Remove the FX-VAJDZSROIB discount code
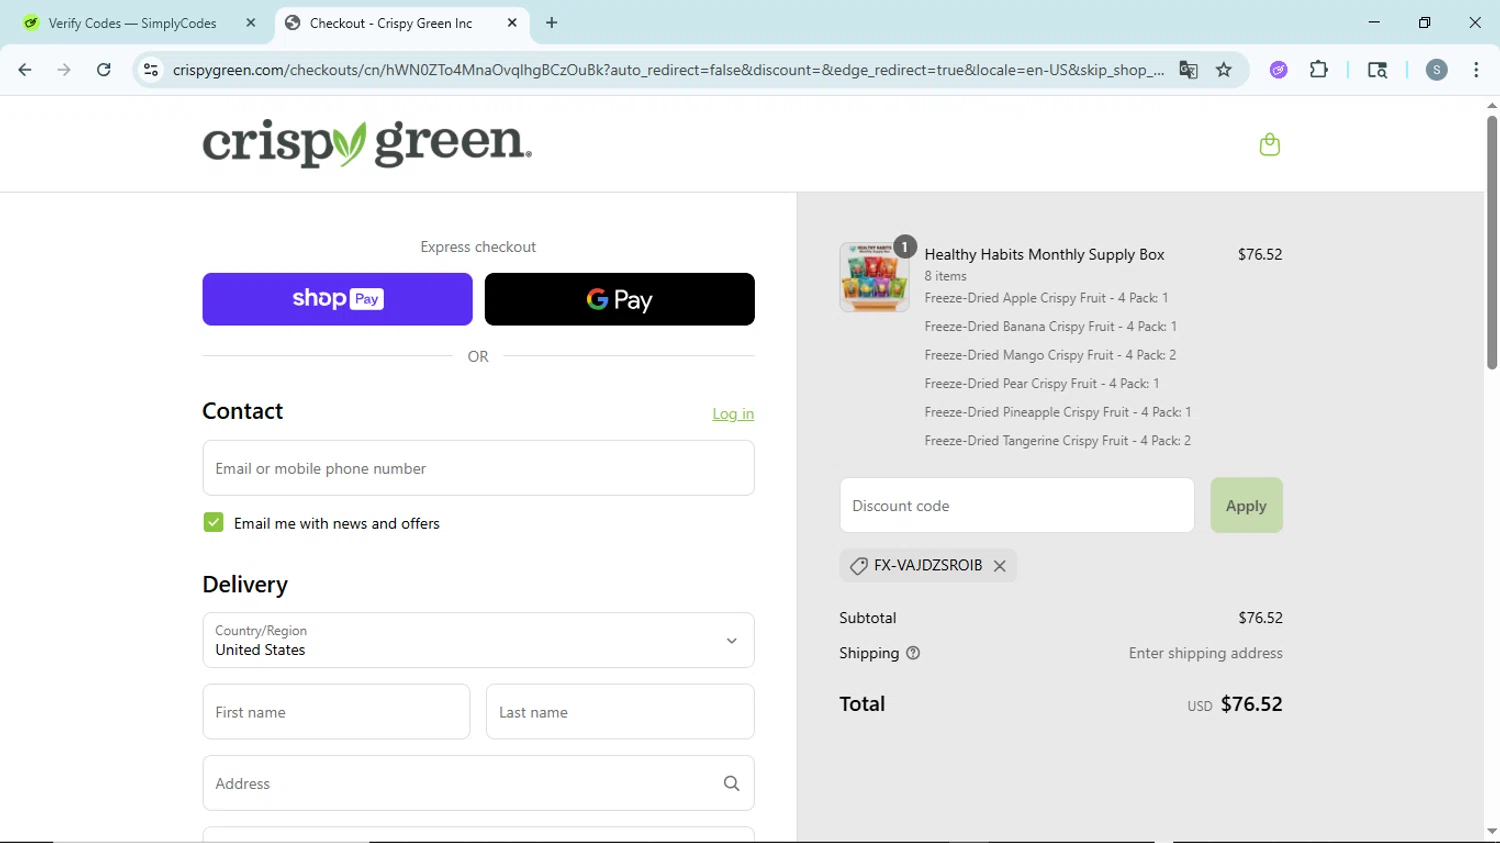 pyautogui.click(x=999, y=566)
